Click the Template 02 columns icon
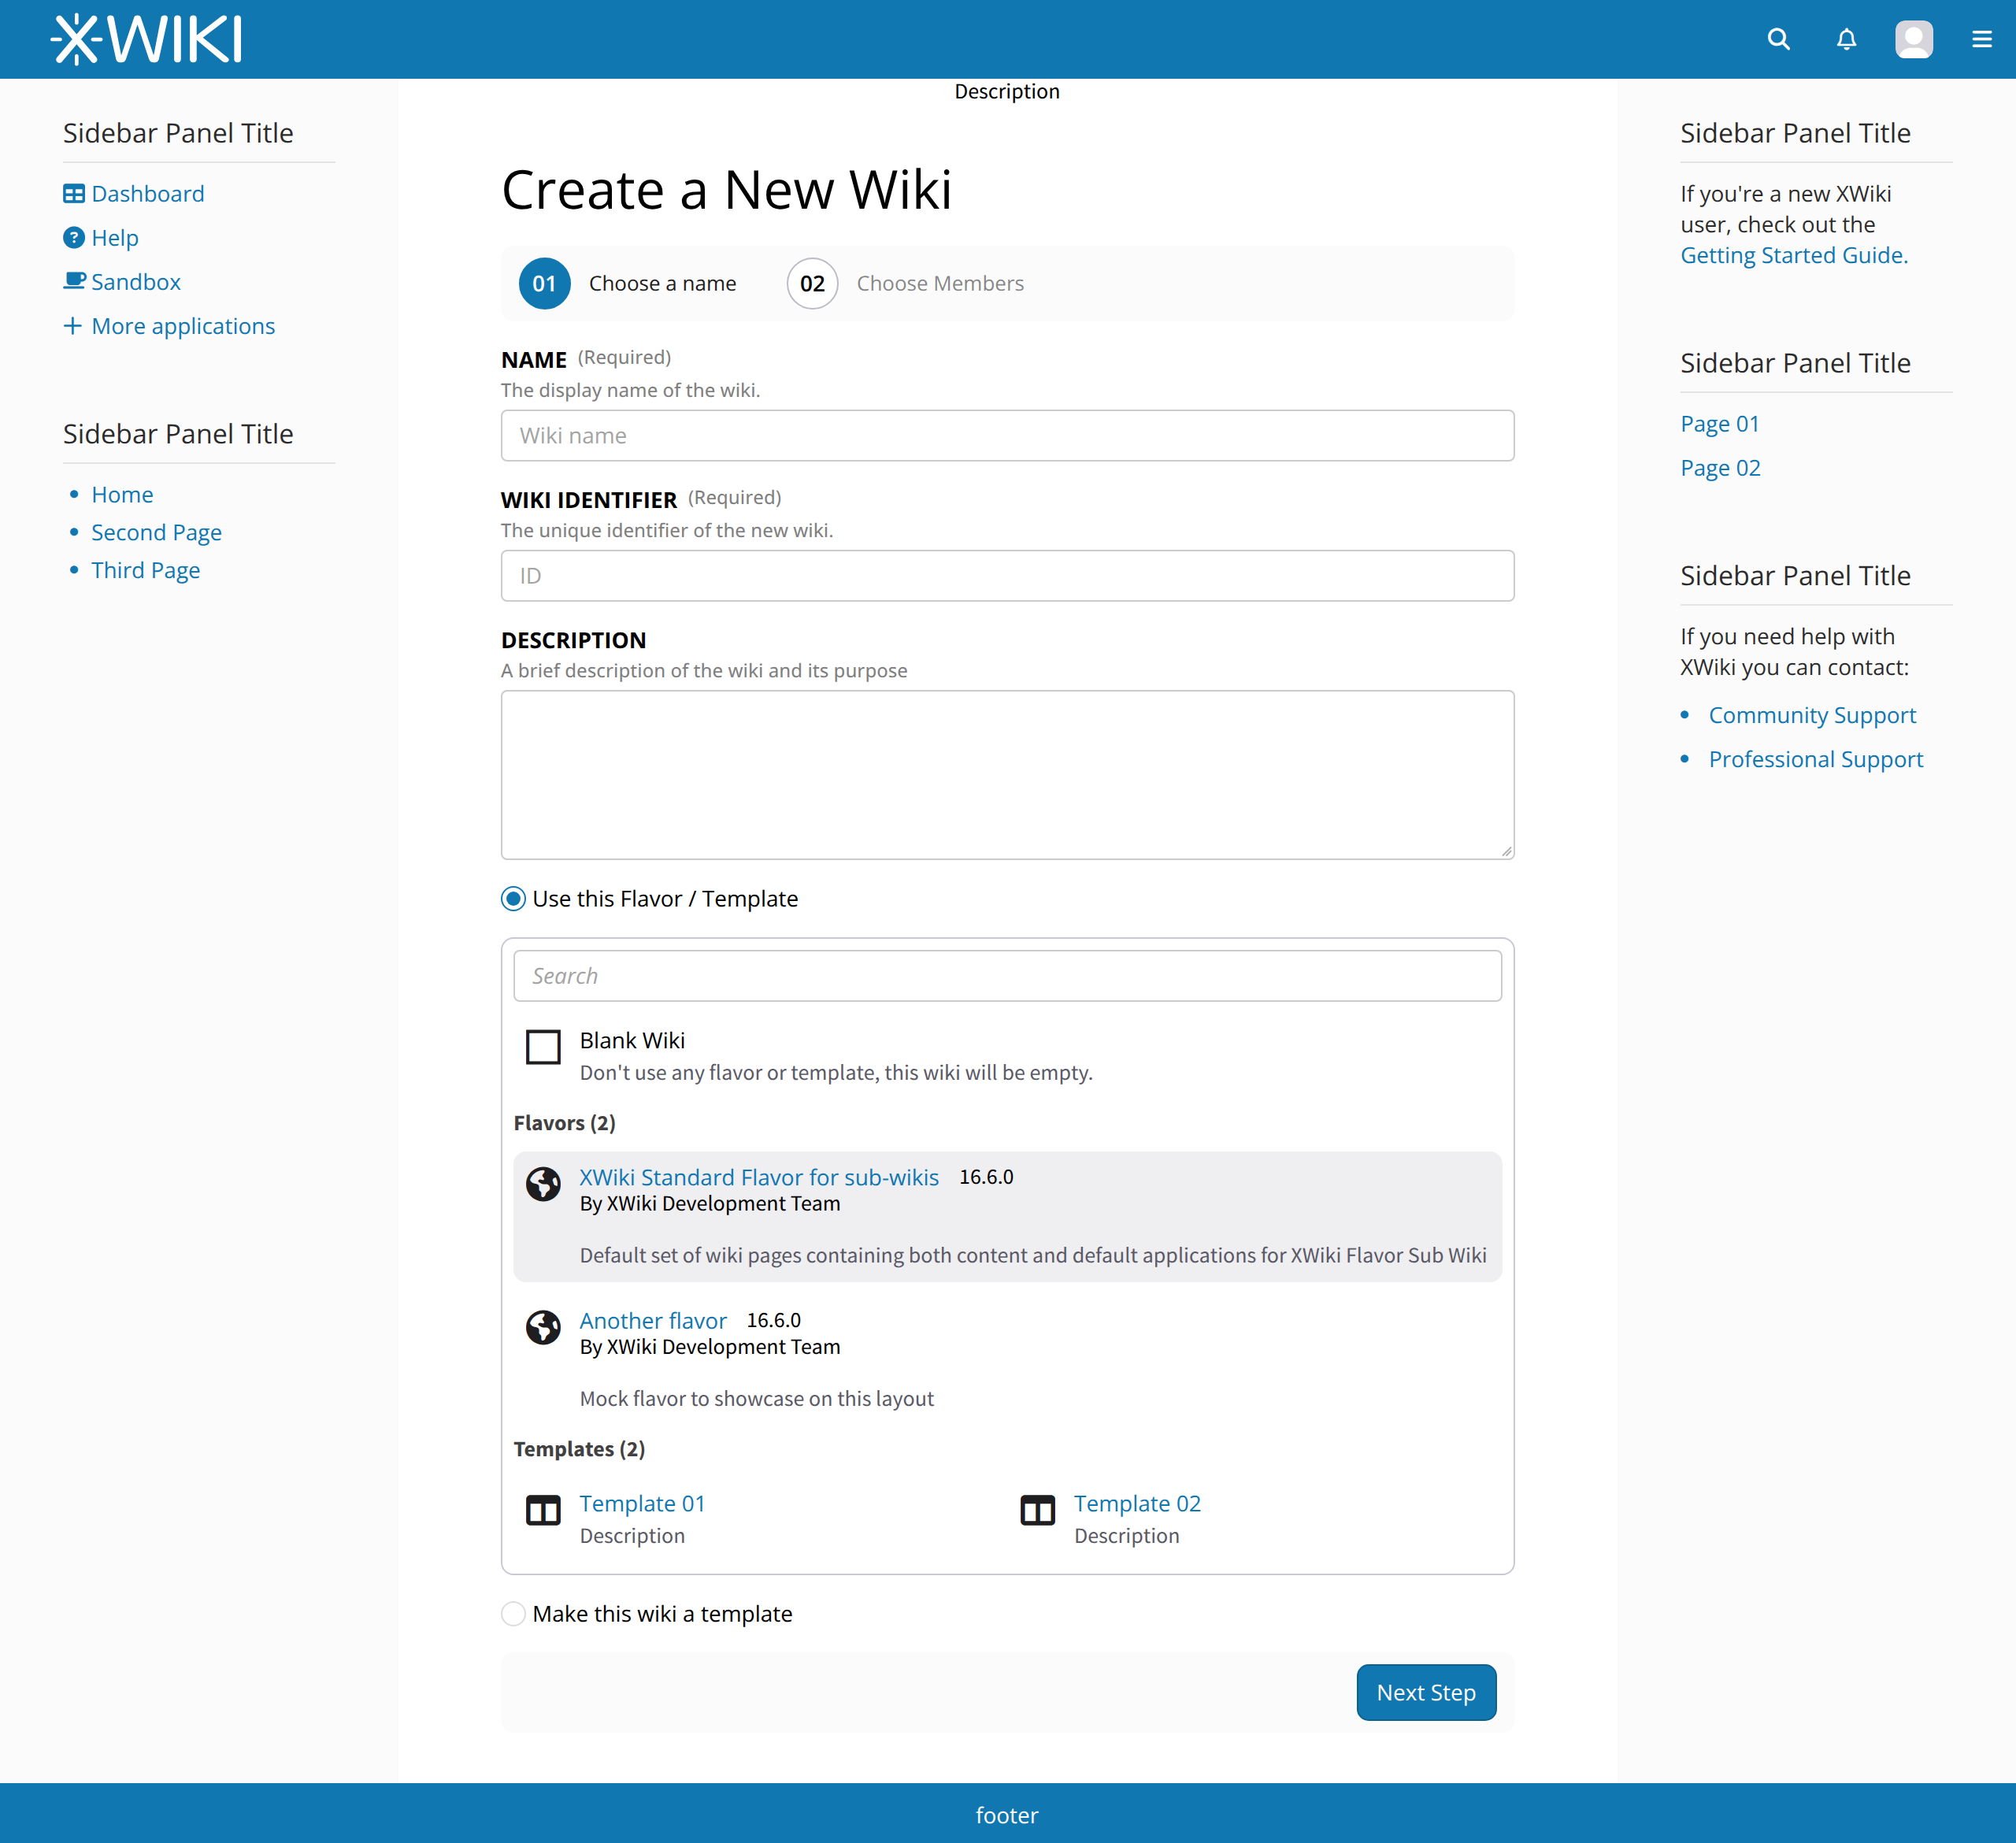This screenshot has width=2016, height=1843. pos(1037,1510)
